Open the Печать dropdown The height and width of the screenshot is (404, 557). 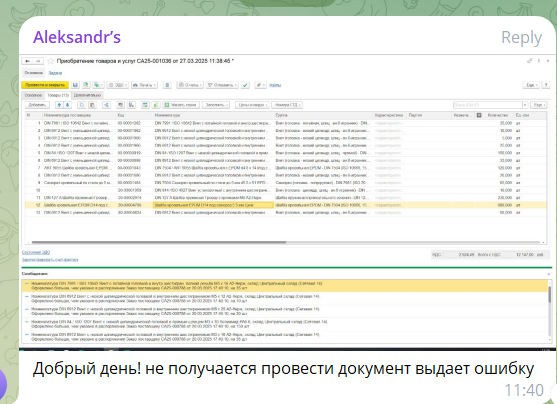coord(144,85)
